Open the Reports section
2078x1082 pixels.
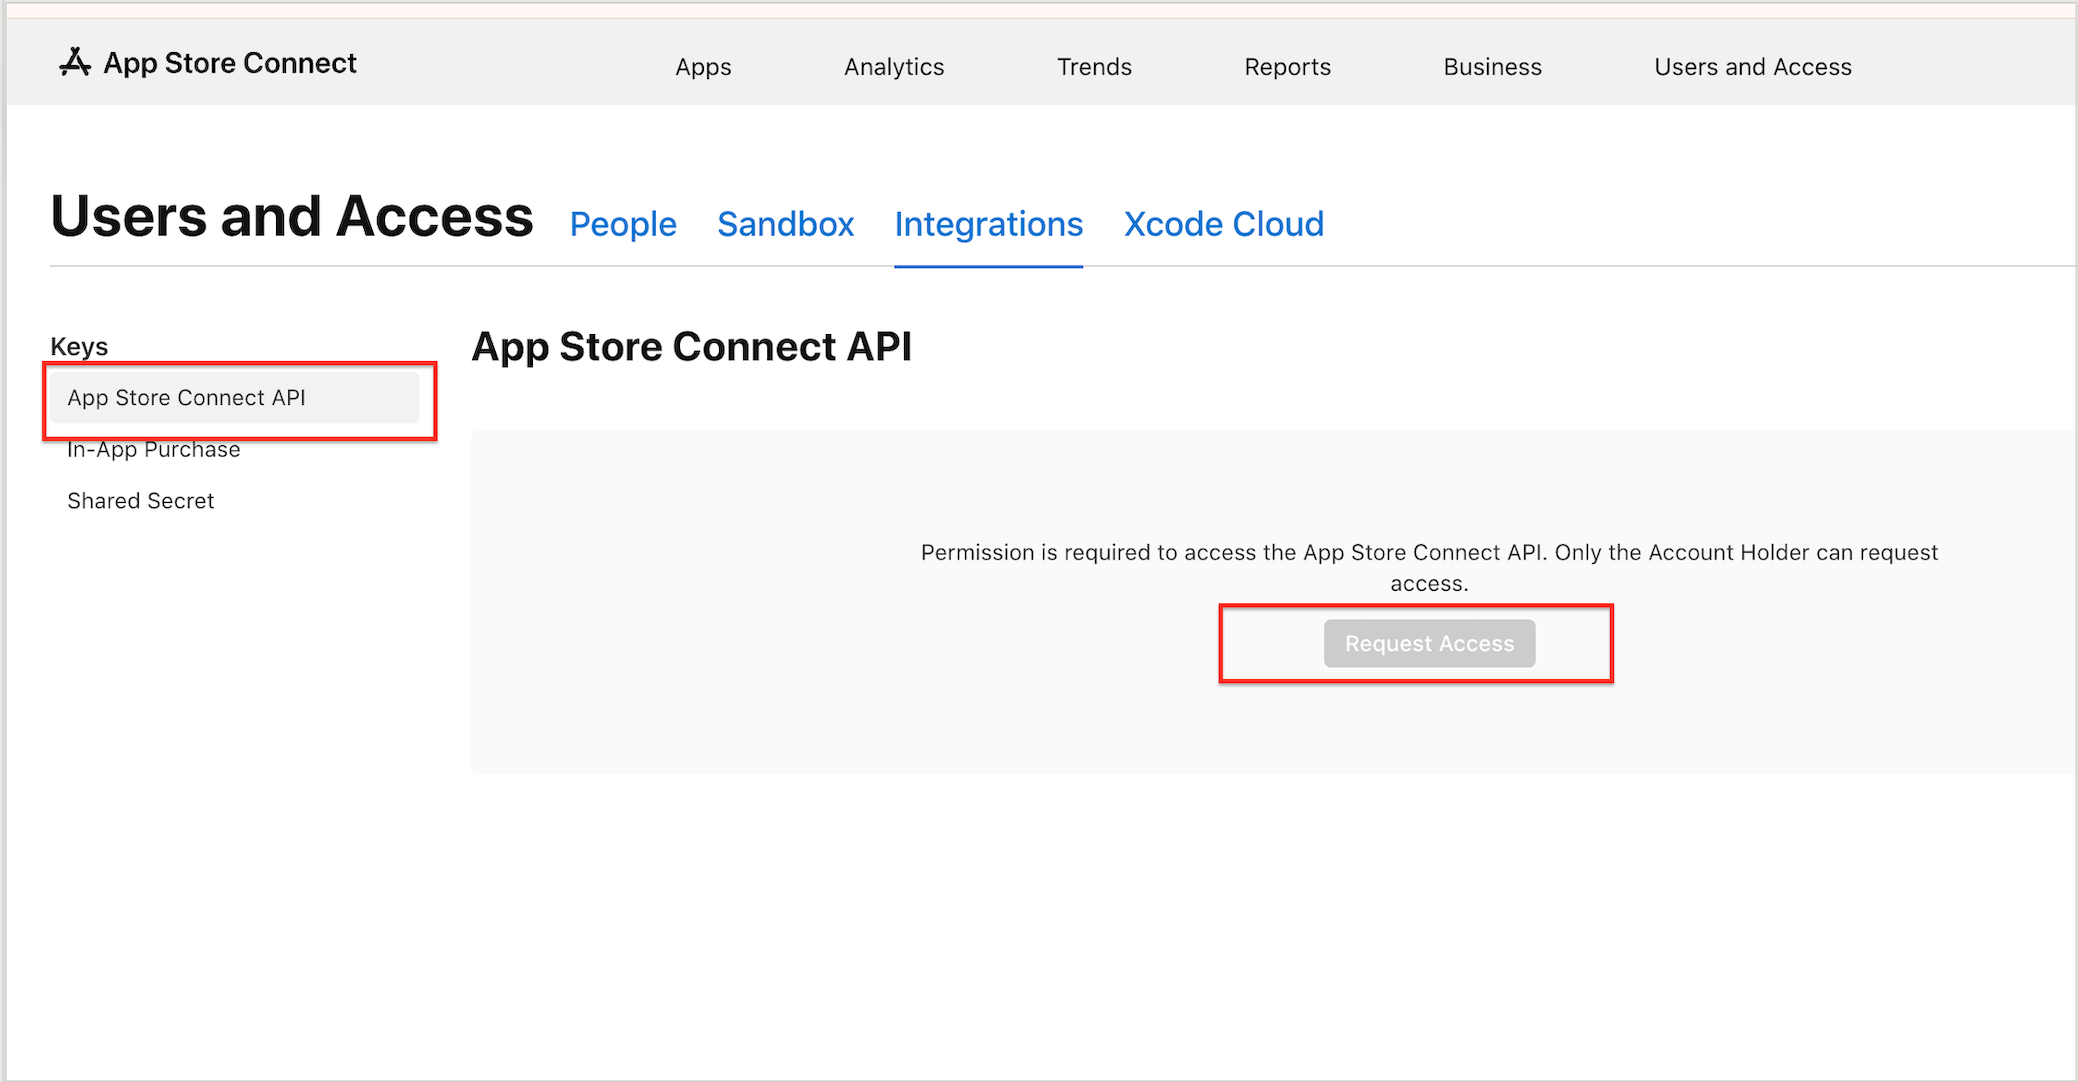tap(1287, 66)
